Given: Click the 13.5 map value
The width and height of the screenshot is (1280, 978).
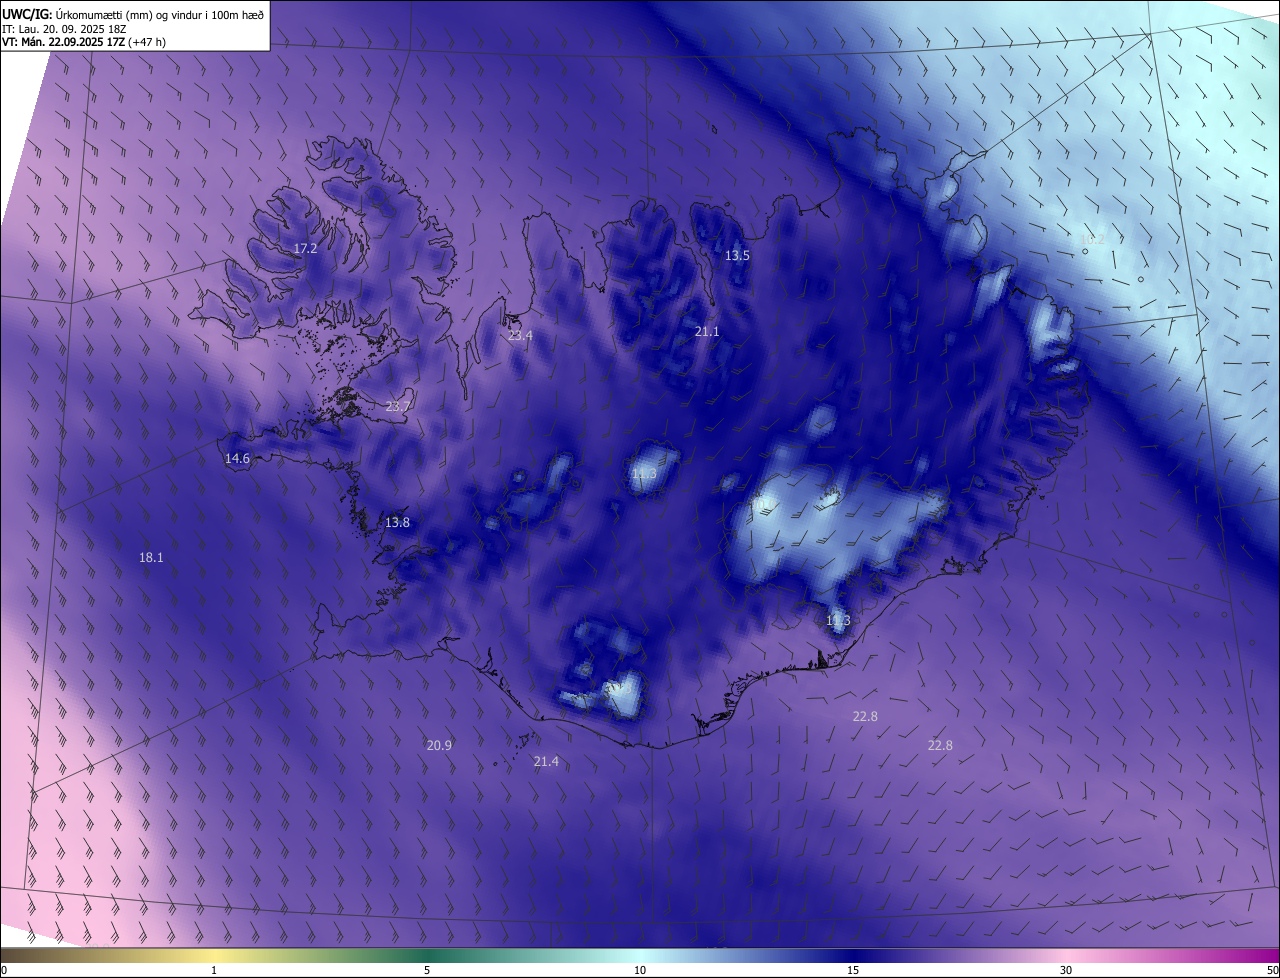Looking at the screenshot, I should (737, 256).
